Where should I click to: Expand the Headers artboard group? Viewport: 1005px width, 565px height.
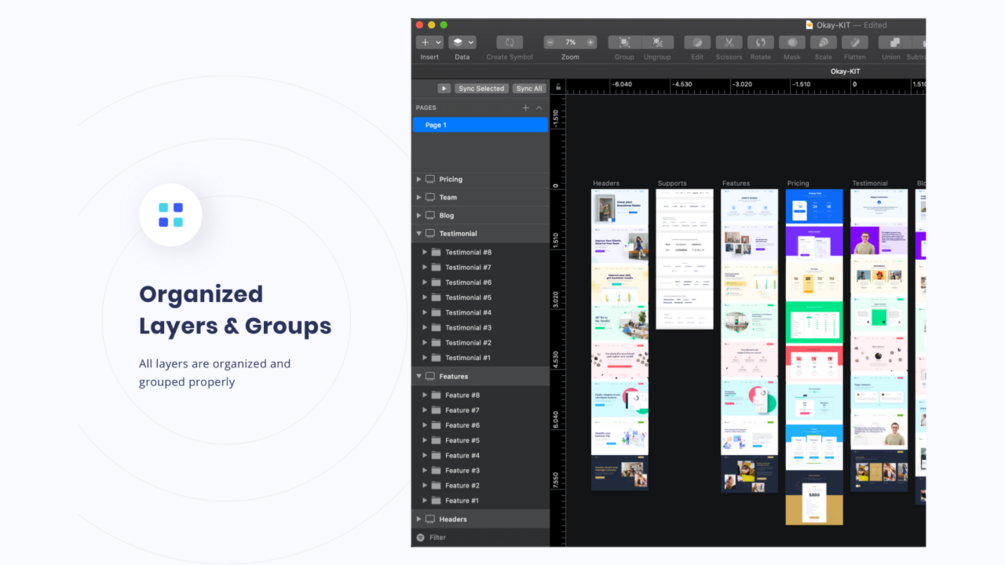[x=419, y=520]
